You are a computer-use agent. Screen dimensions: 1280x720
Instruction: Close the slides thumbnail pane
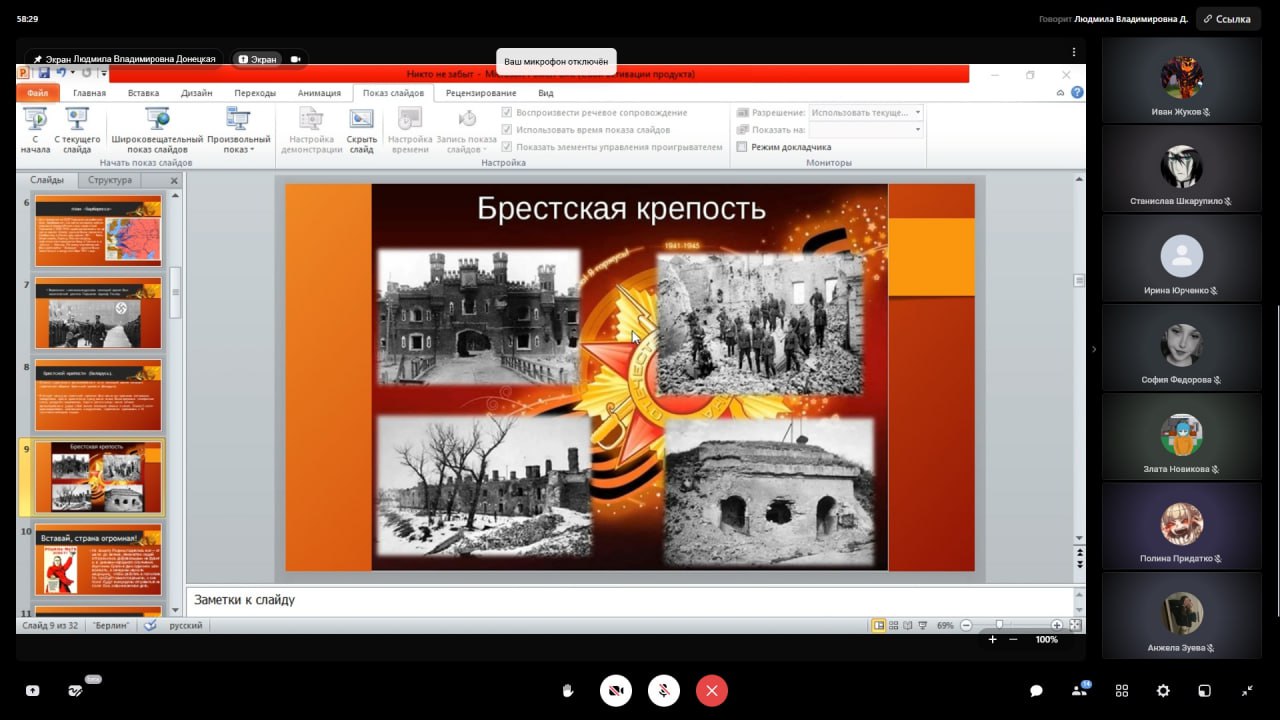pyautogui.click(x=174, y=181)
